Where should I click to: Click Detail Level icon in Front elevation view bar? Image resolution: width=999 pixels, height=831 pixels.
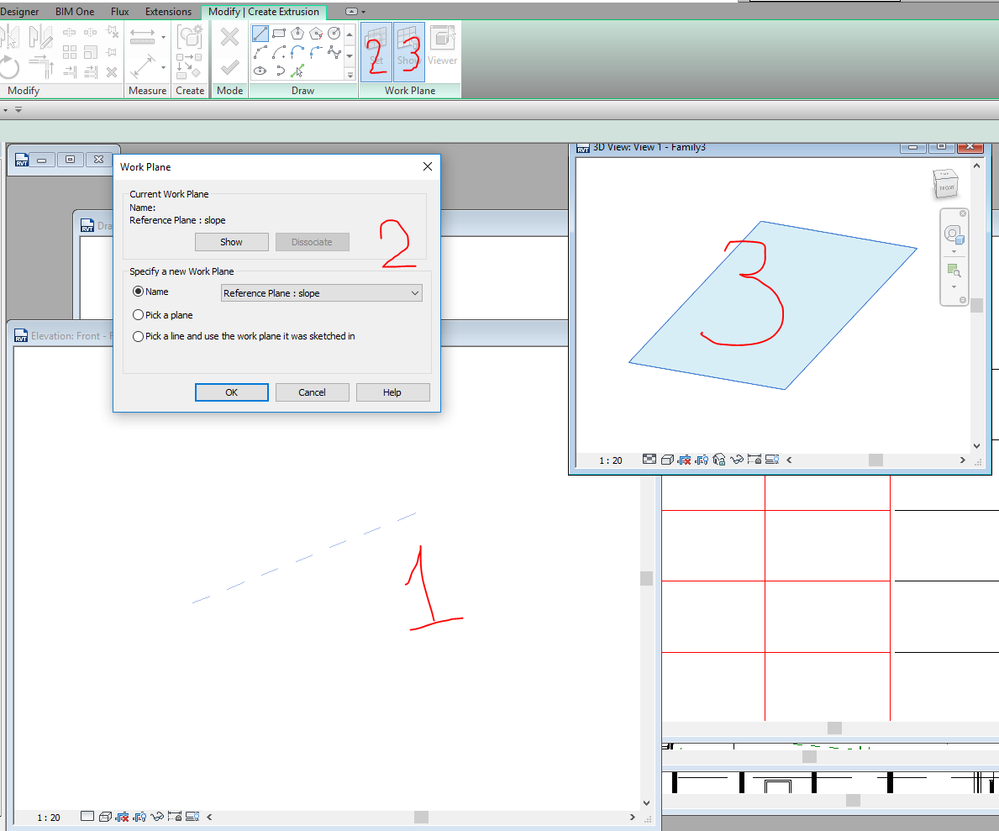tap(87, 816)
